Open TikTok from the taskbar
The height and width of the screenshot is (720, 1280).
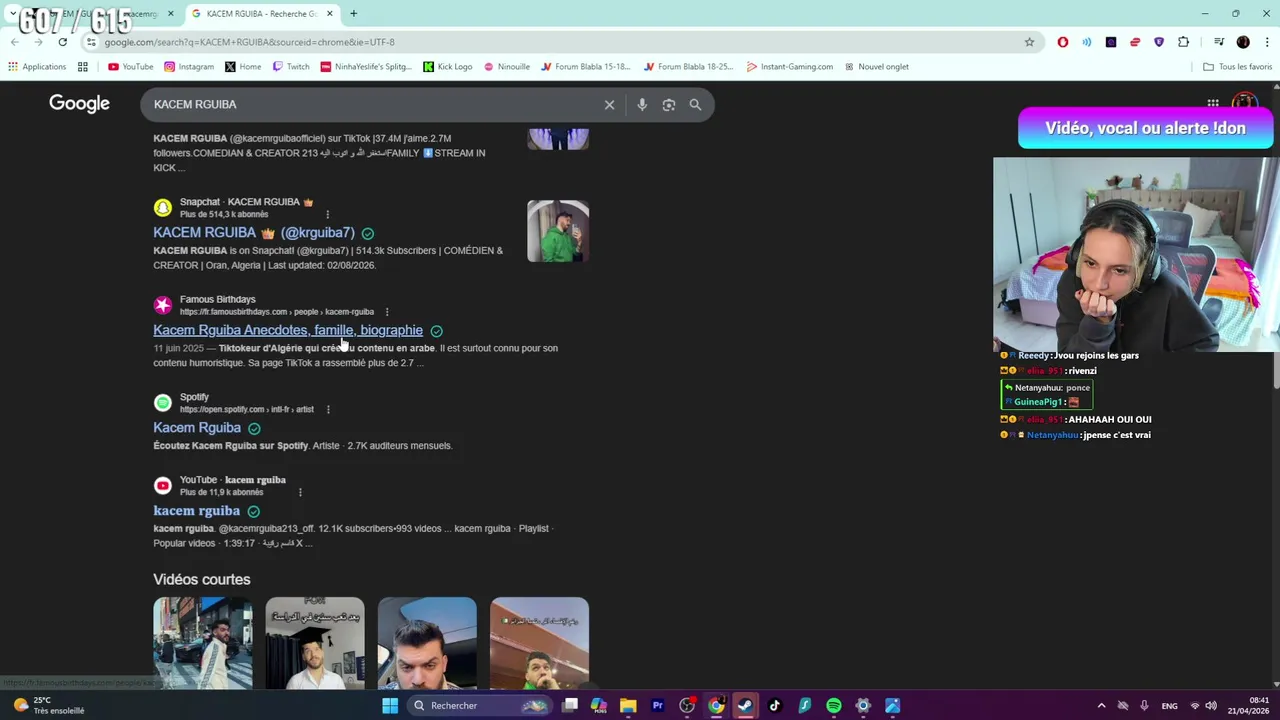coord(774,705)
